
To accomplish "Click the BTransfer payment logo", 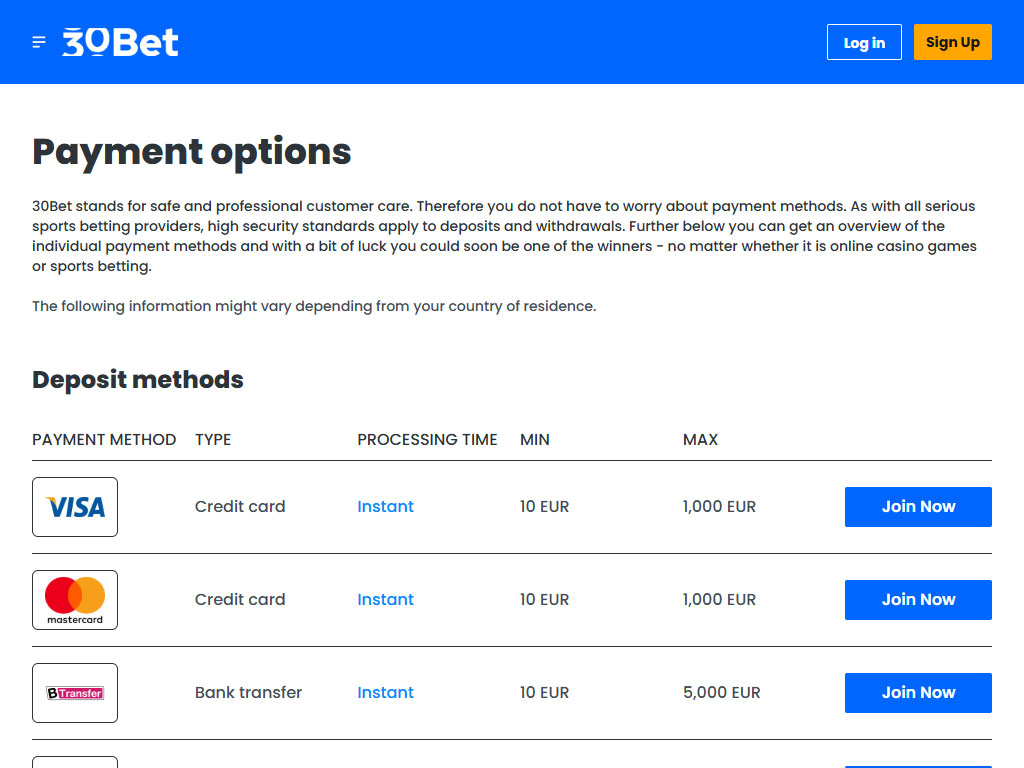I will tap(75, 693).
